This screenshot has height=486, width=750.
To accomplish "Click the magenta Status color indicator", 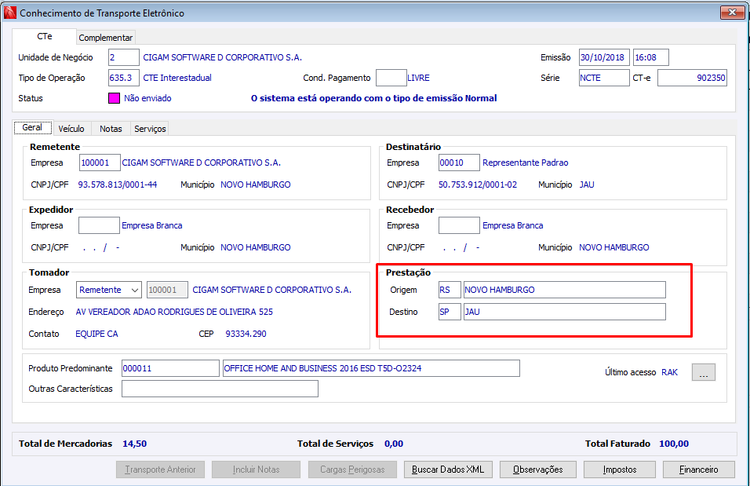I will point(114,98).
